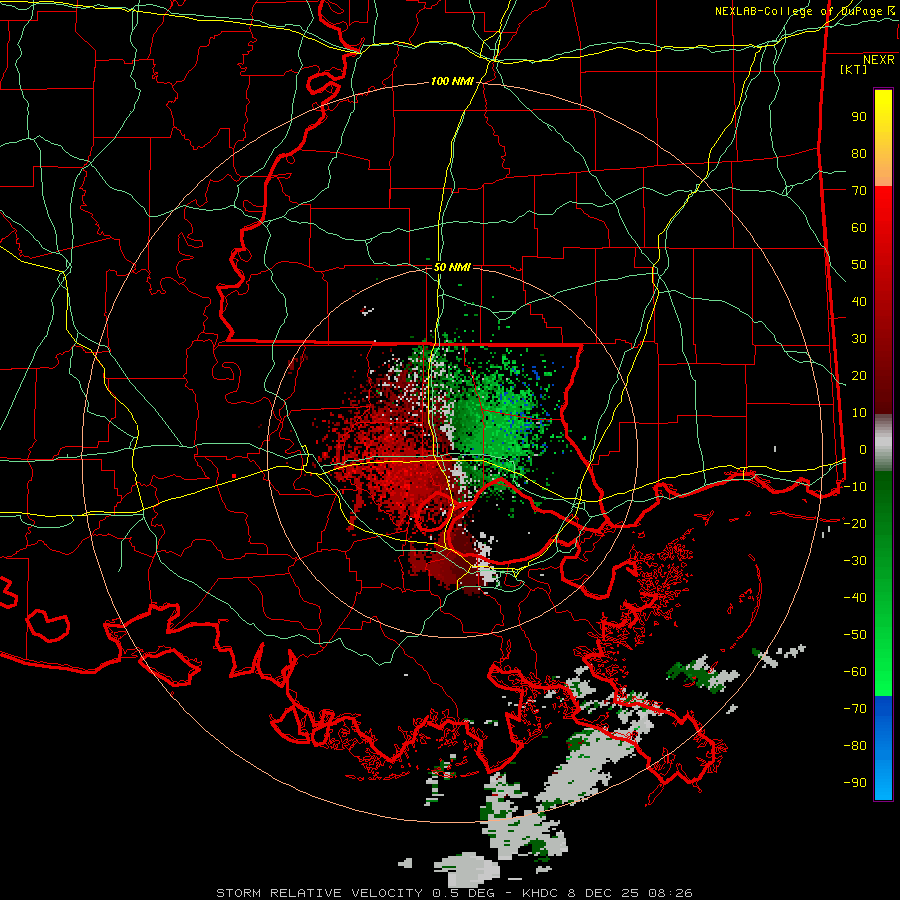Click the -40 scale value
The width and height of the screenshot is (900, 900).
coord(855,598)
